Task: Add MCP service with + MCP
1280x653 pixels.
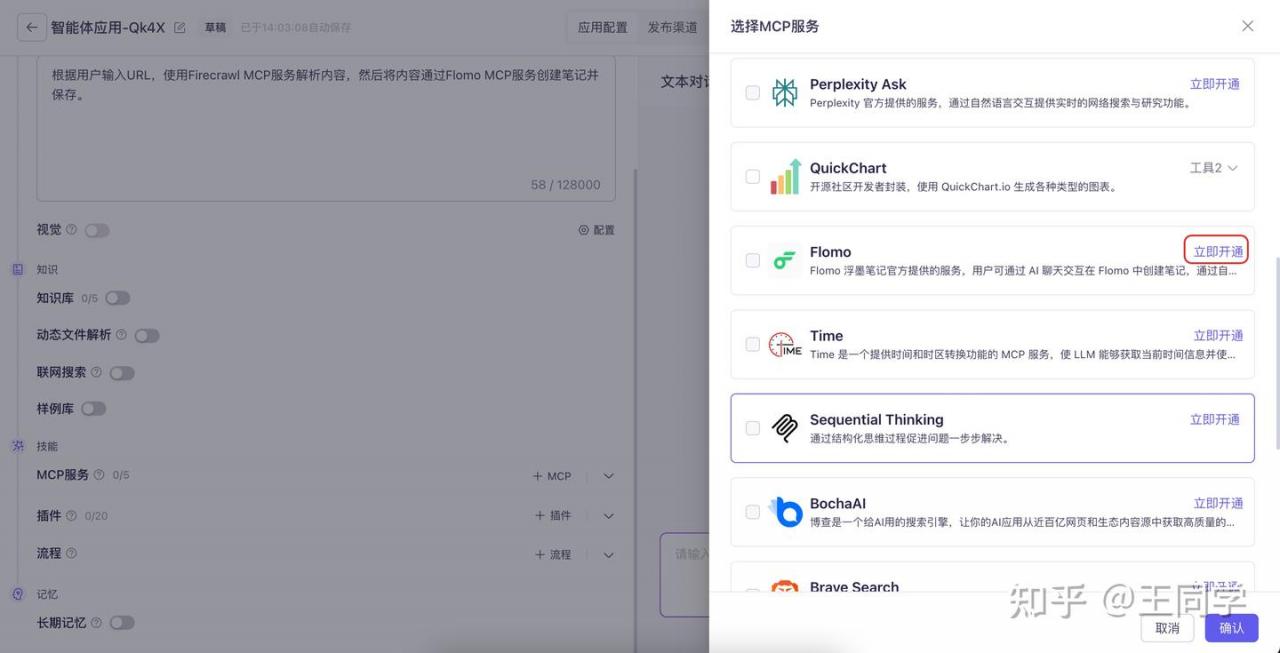Action: coord(552,476)
